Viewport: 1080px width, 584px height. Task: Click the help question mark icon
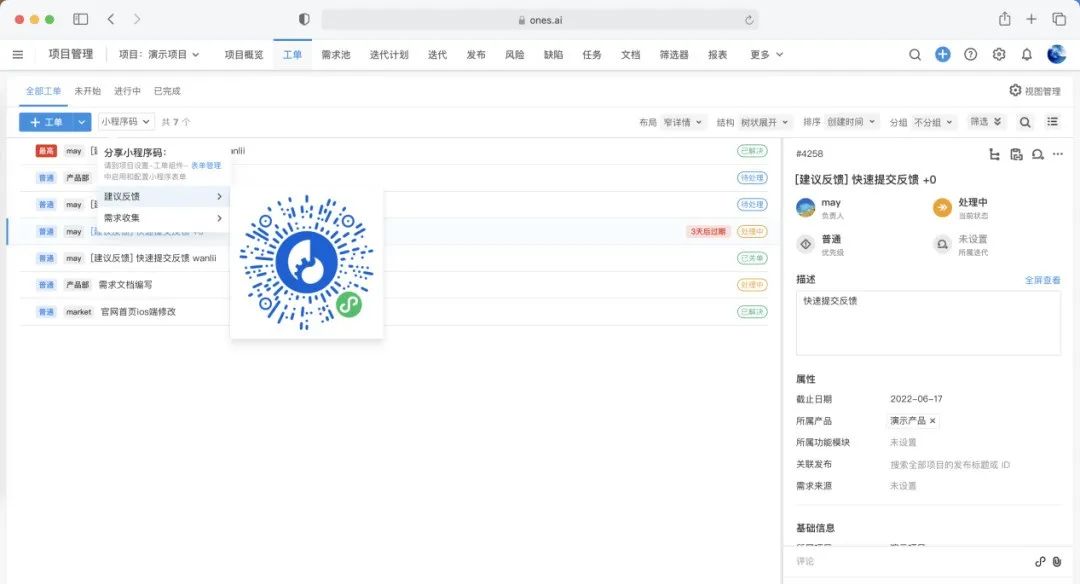pyautogui.click(x=970, y=54)
